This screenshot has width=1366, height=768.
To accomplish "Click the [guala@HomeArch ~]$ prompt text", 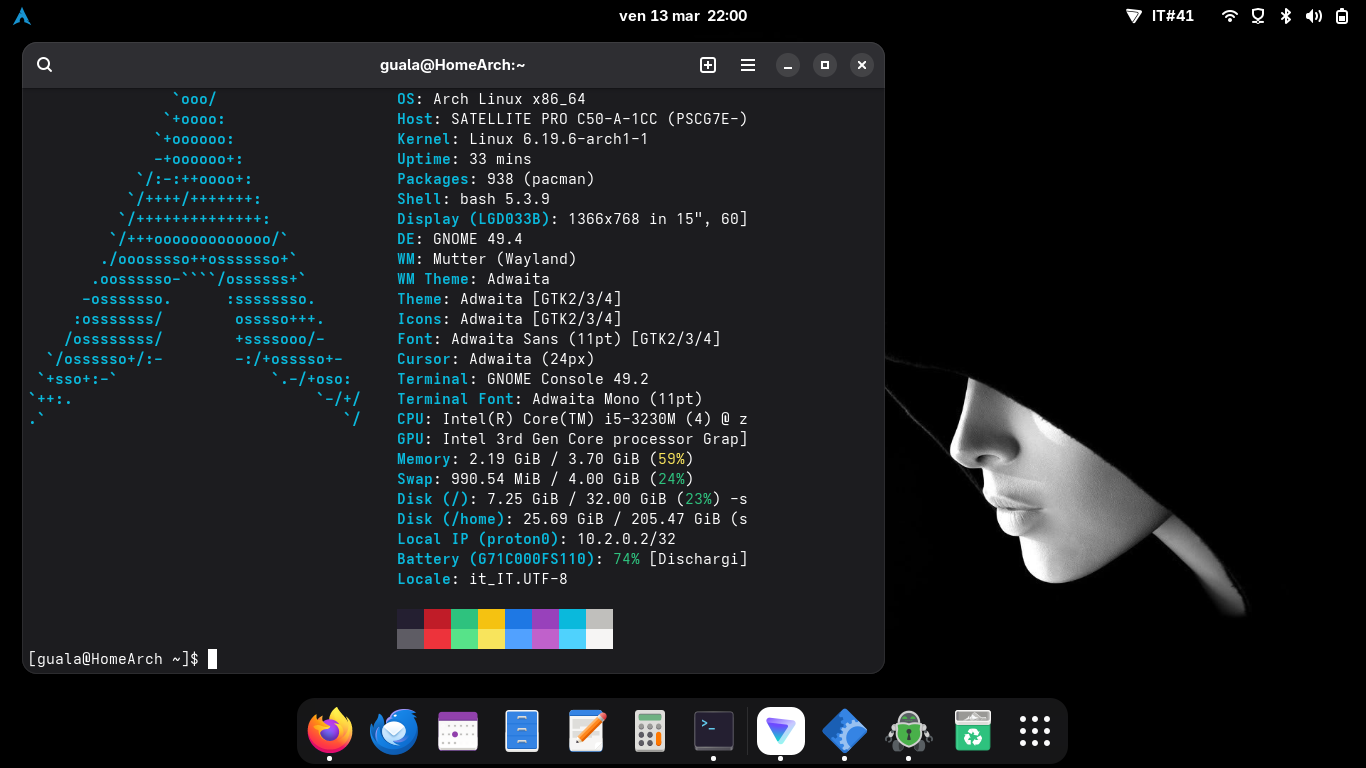I will point(113,659).
